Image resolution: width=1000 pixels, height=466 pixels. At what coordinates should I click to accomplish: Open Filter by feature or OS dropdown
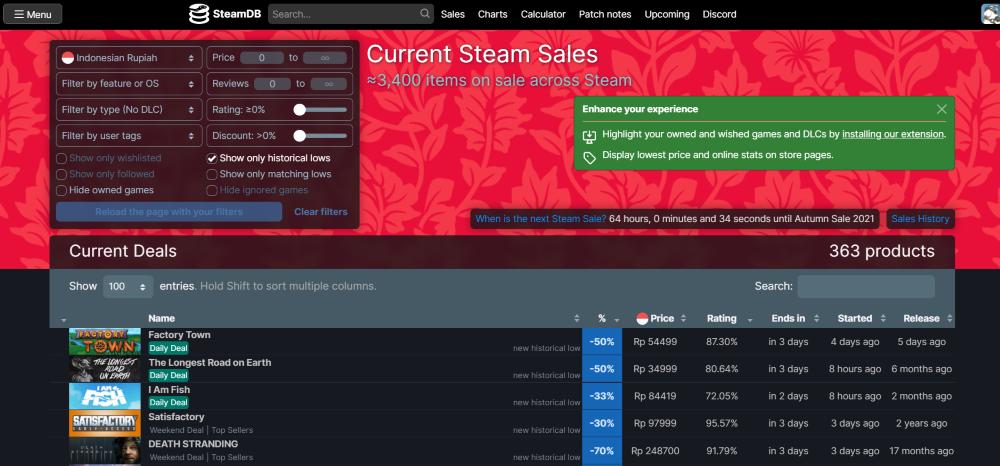click(x=129, y=84)
